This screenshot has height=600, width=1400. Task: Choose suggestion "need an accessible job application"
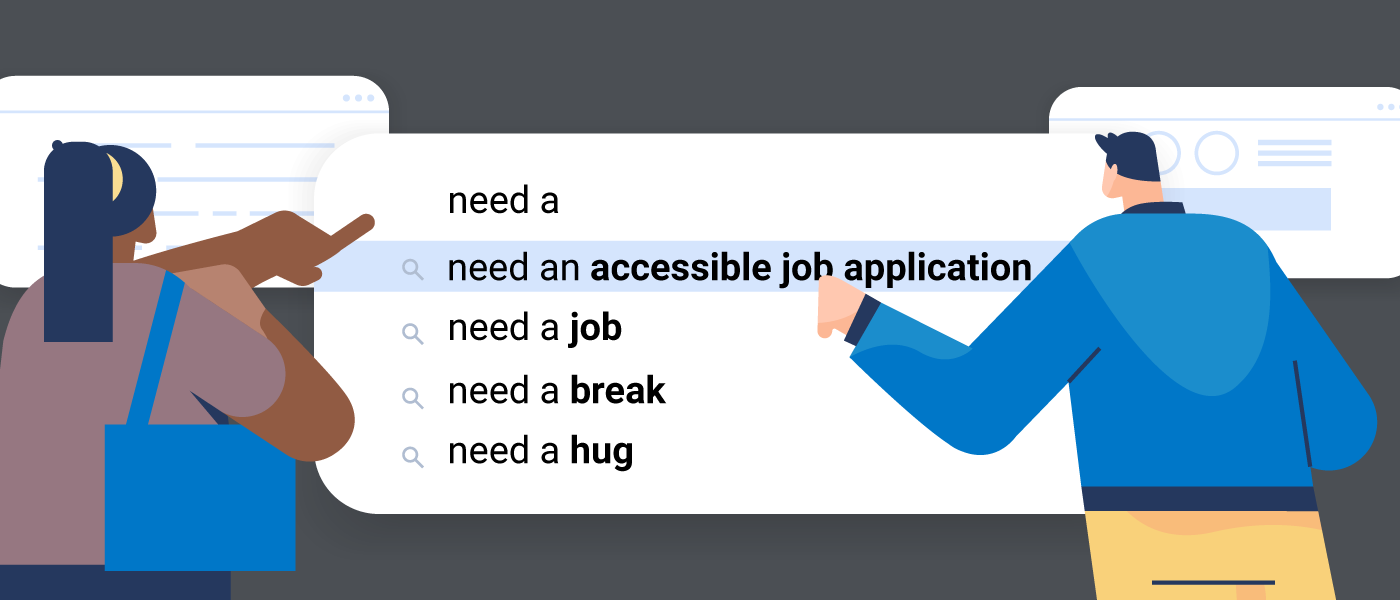(x=739, y=269)
